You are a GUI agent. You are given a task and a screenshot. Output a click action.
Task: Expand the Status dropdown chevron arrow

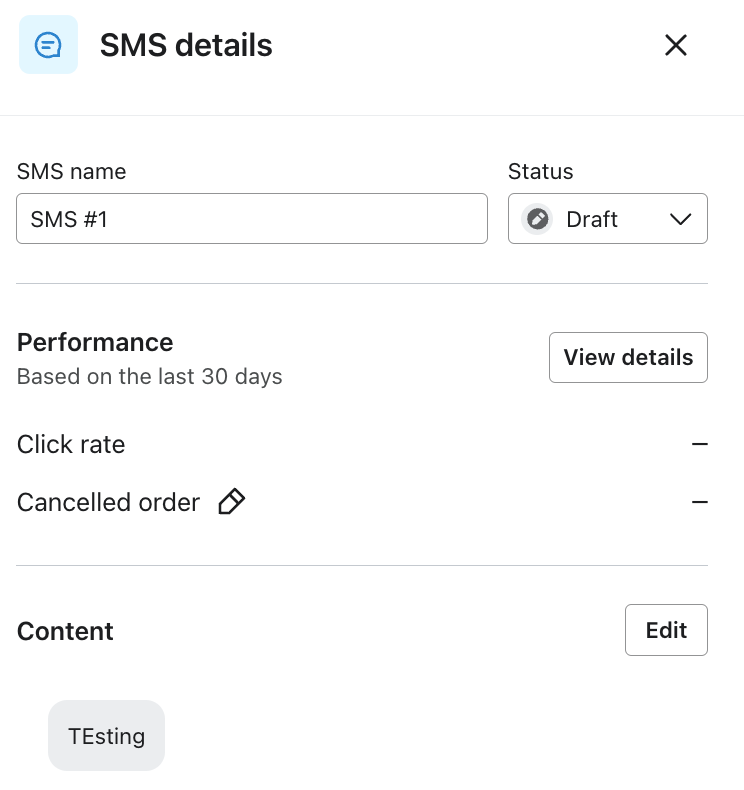pos(680,219)
